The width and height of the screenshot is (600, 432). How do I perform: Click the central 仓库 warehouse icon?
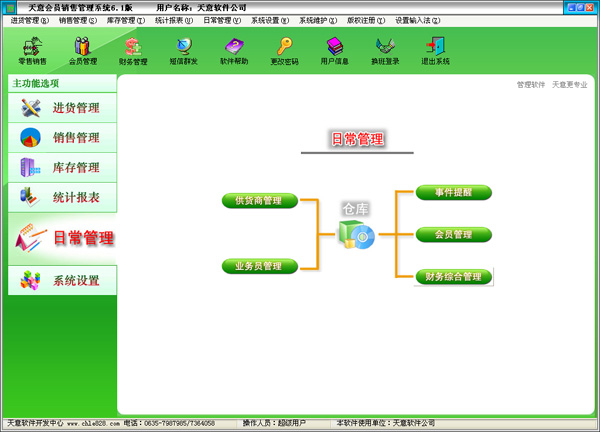pos(356,234)
